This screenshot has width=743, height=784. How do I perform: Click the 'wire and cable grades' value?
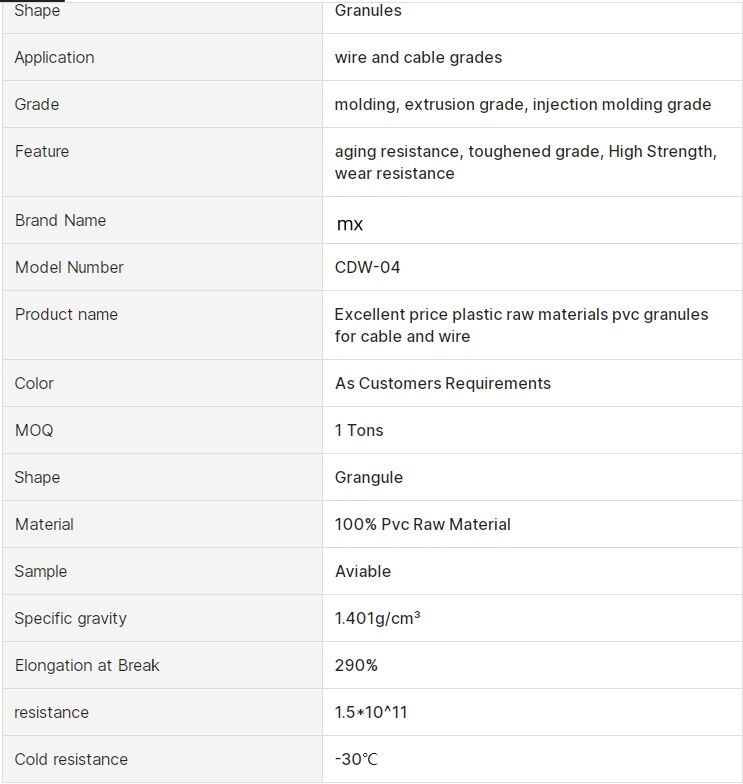click(418, 58)
